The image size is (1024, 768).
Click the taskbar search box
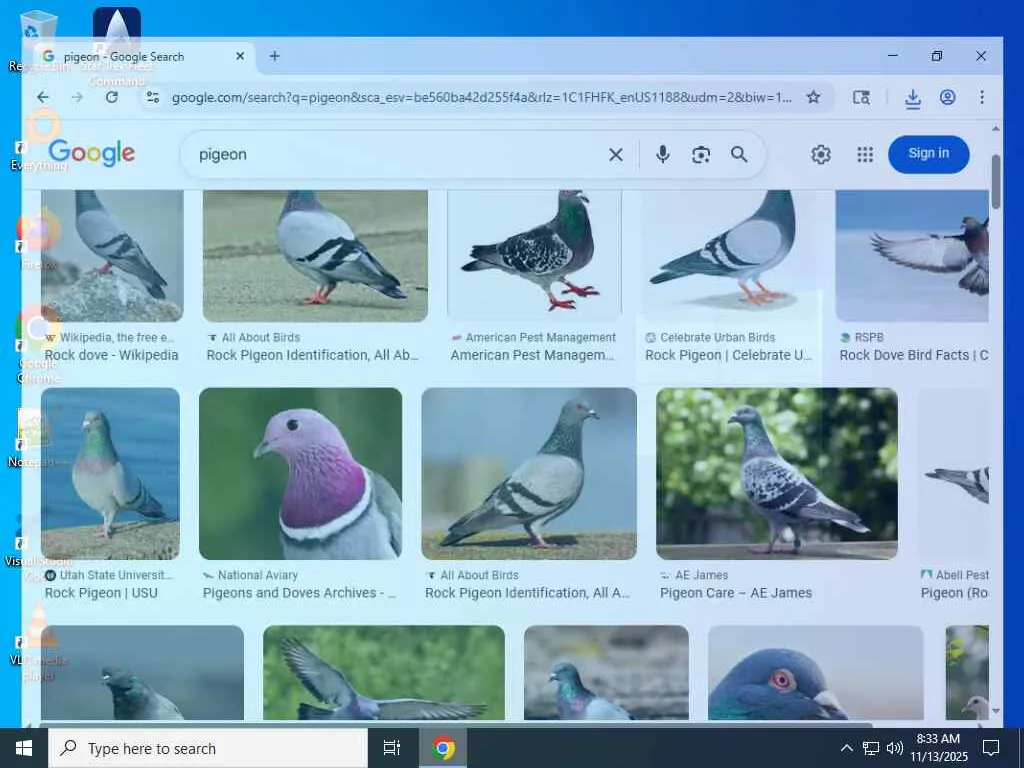pyautogui.click(x=208, y=748)
